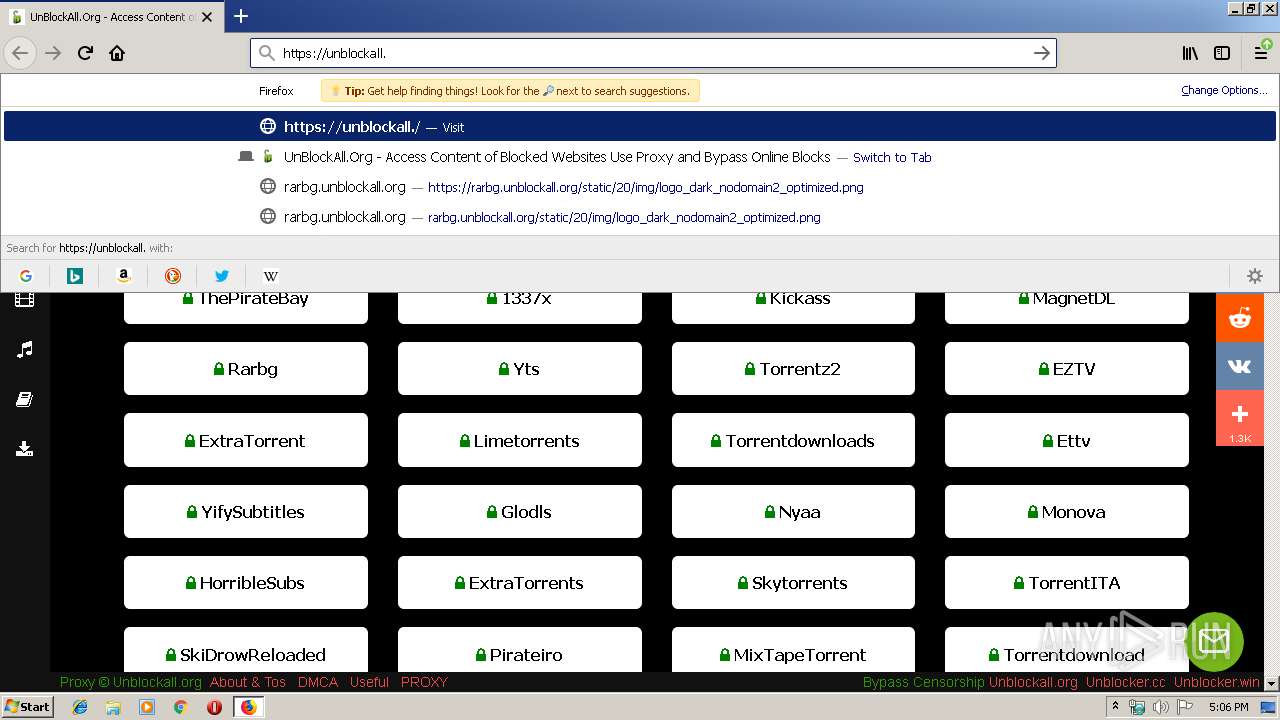Open the Torrentz2 proxy button
Image resolution: width=1280 pixels, height=720 pixels.
coord(793,369)
